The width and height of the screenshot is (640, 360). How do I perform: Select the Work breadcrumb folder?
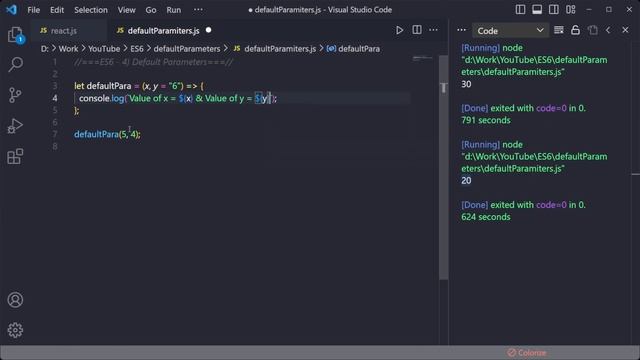68,49
